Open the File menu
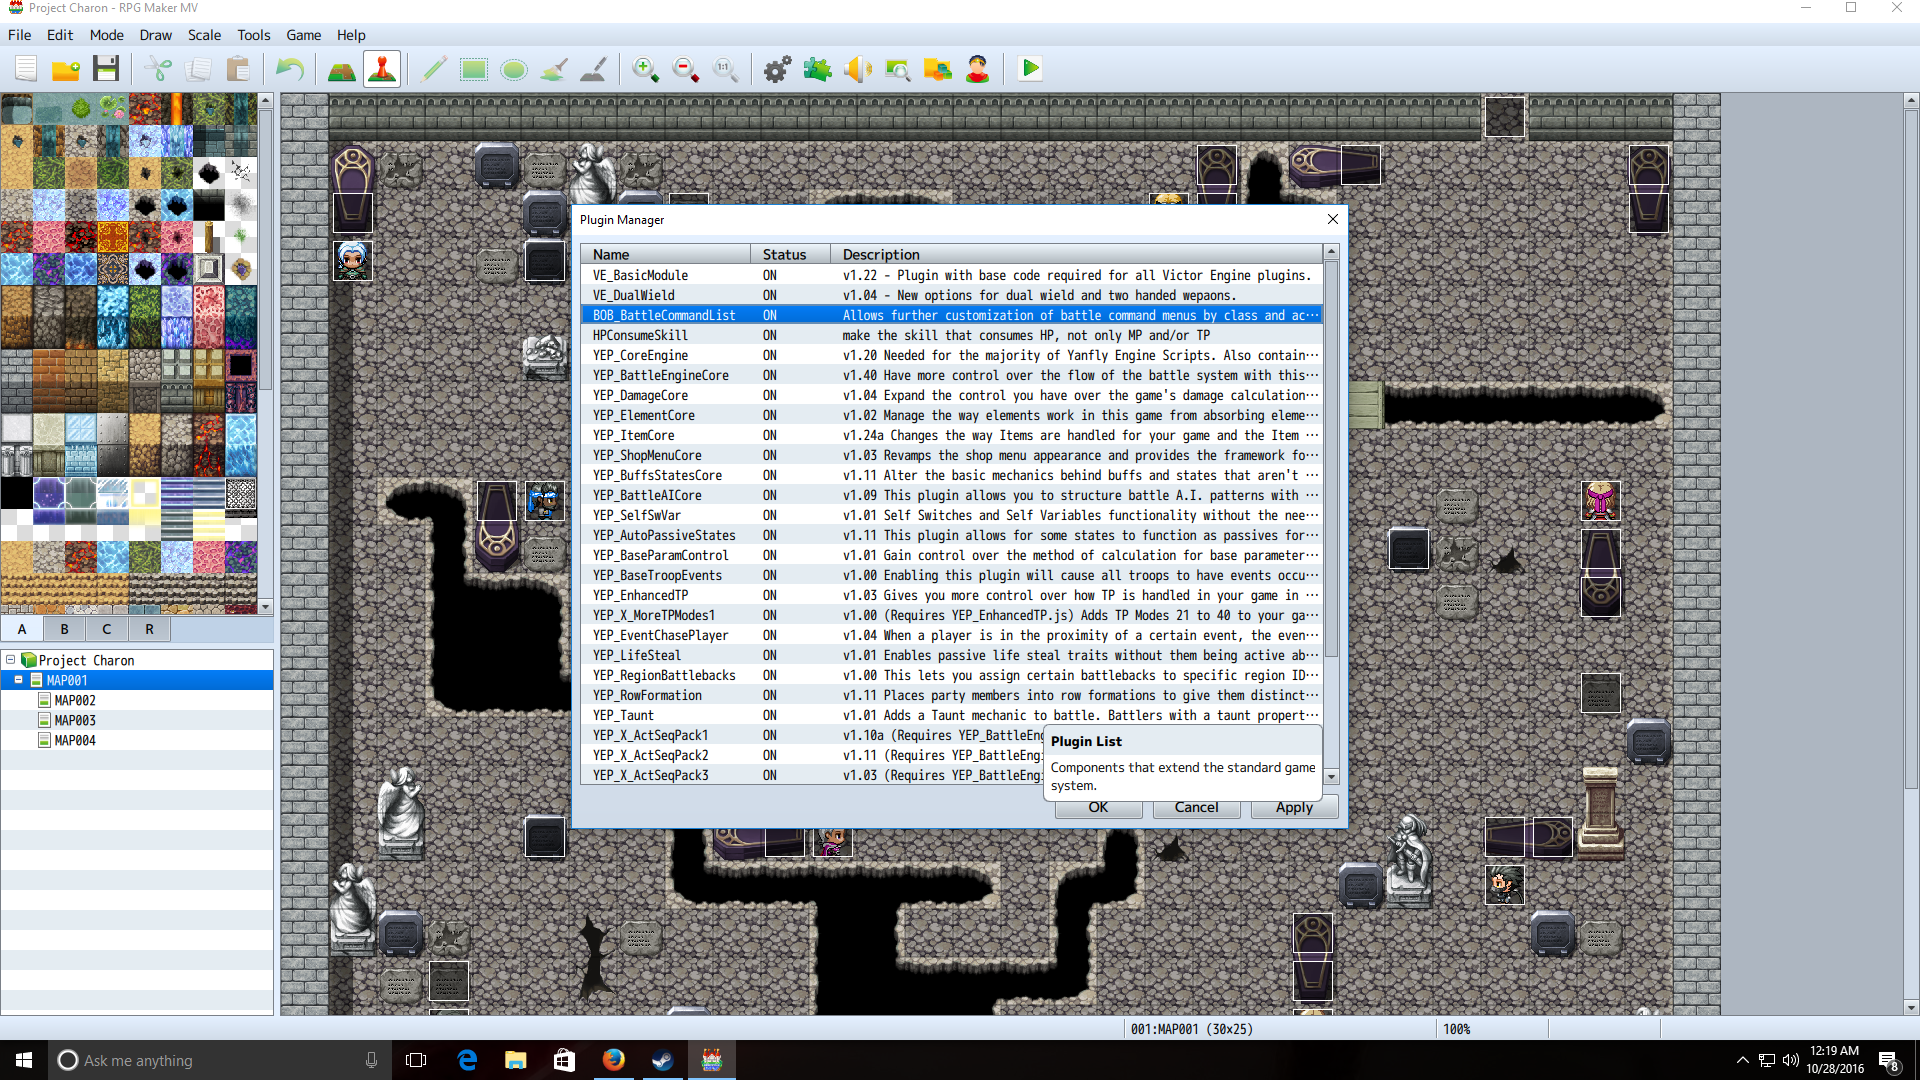 (20, 35)
